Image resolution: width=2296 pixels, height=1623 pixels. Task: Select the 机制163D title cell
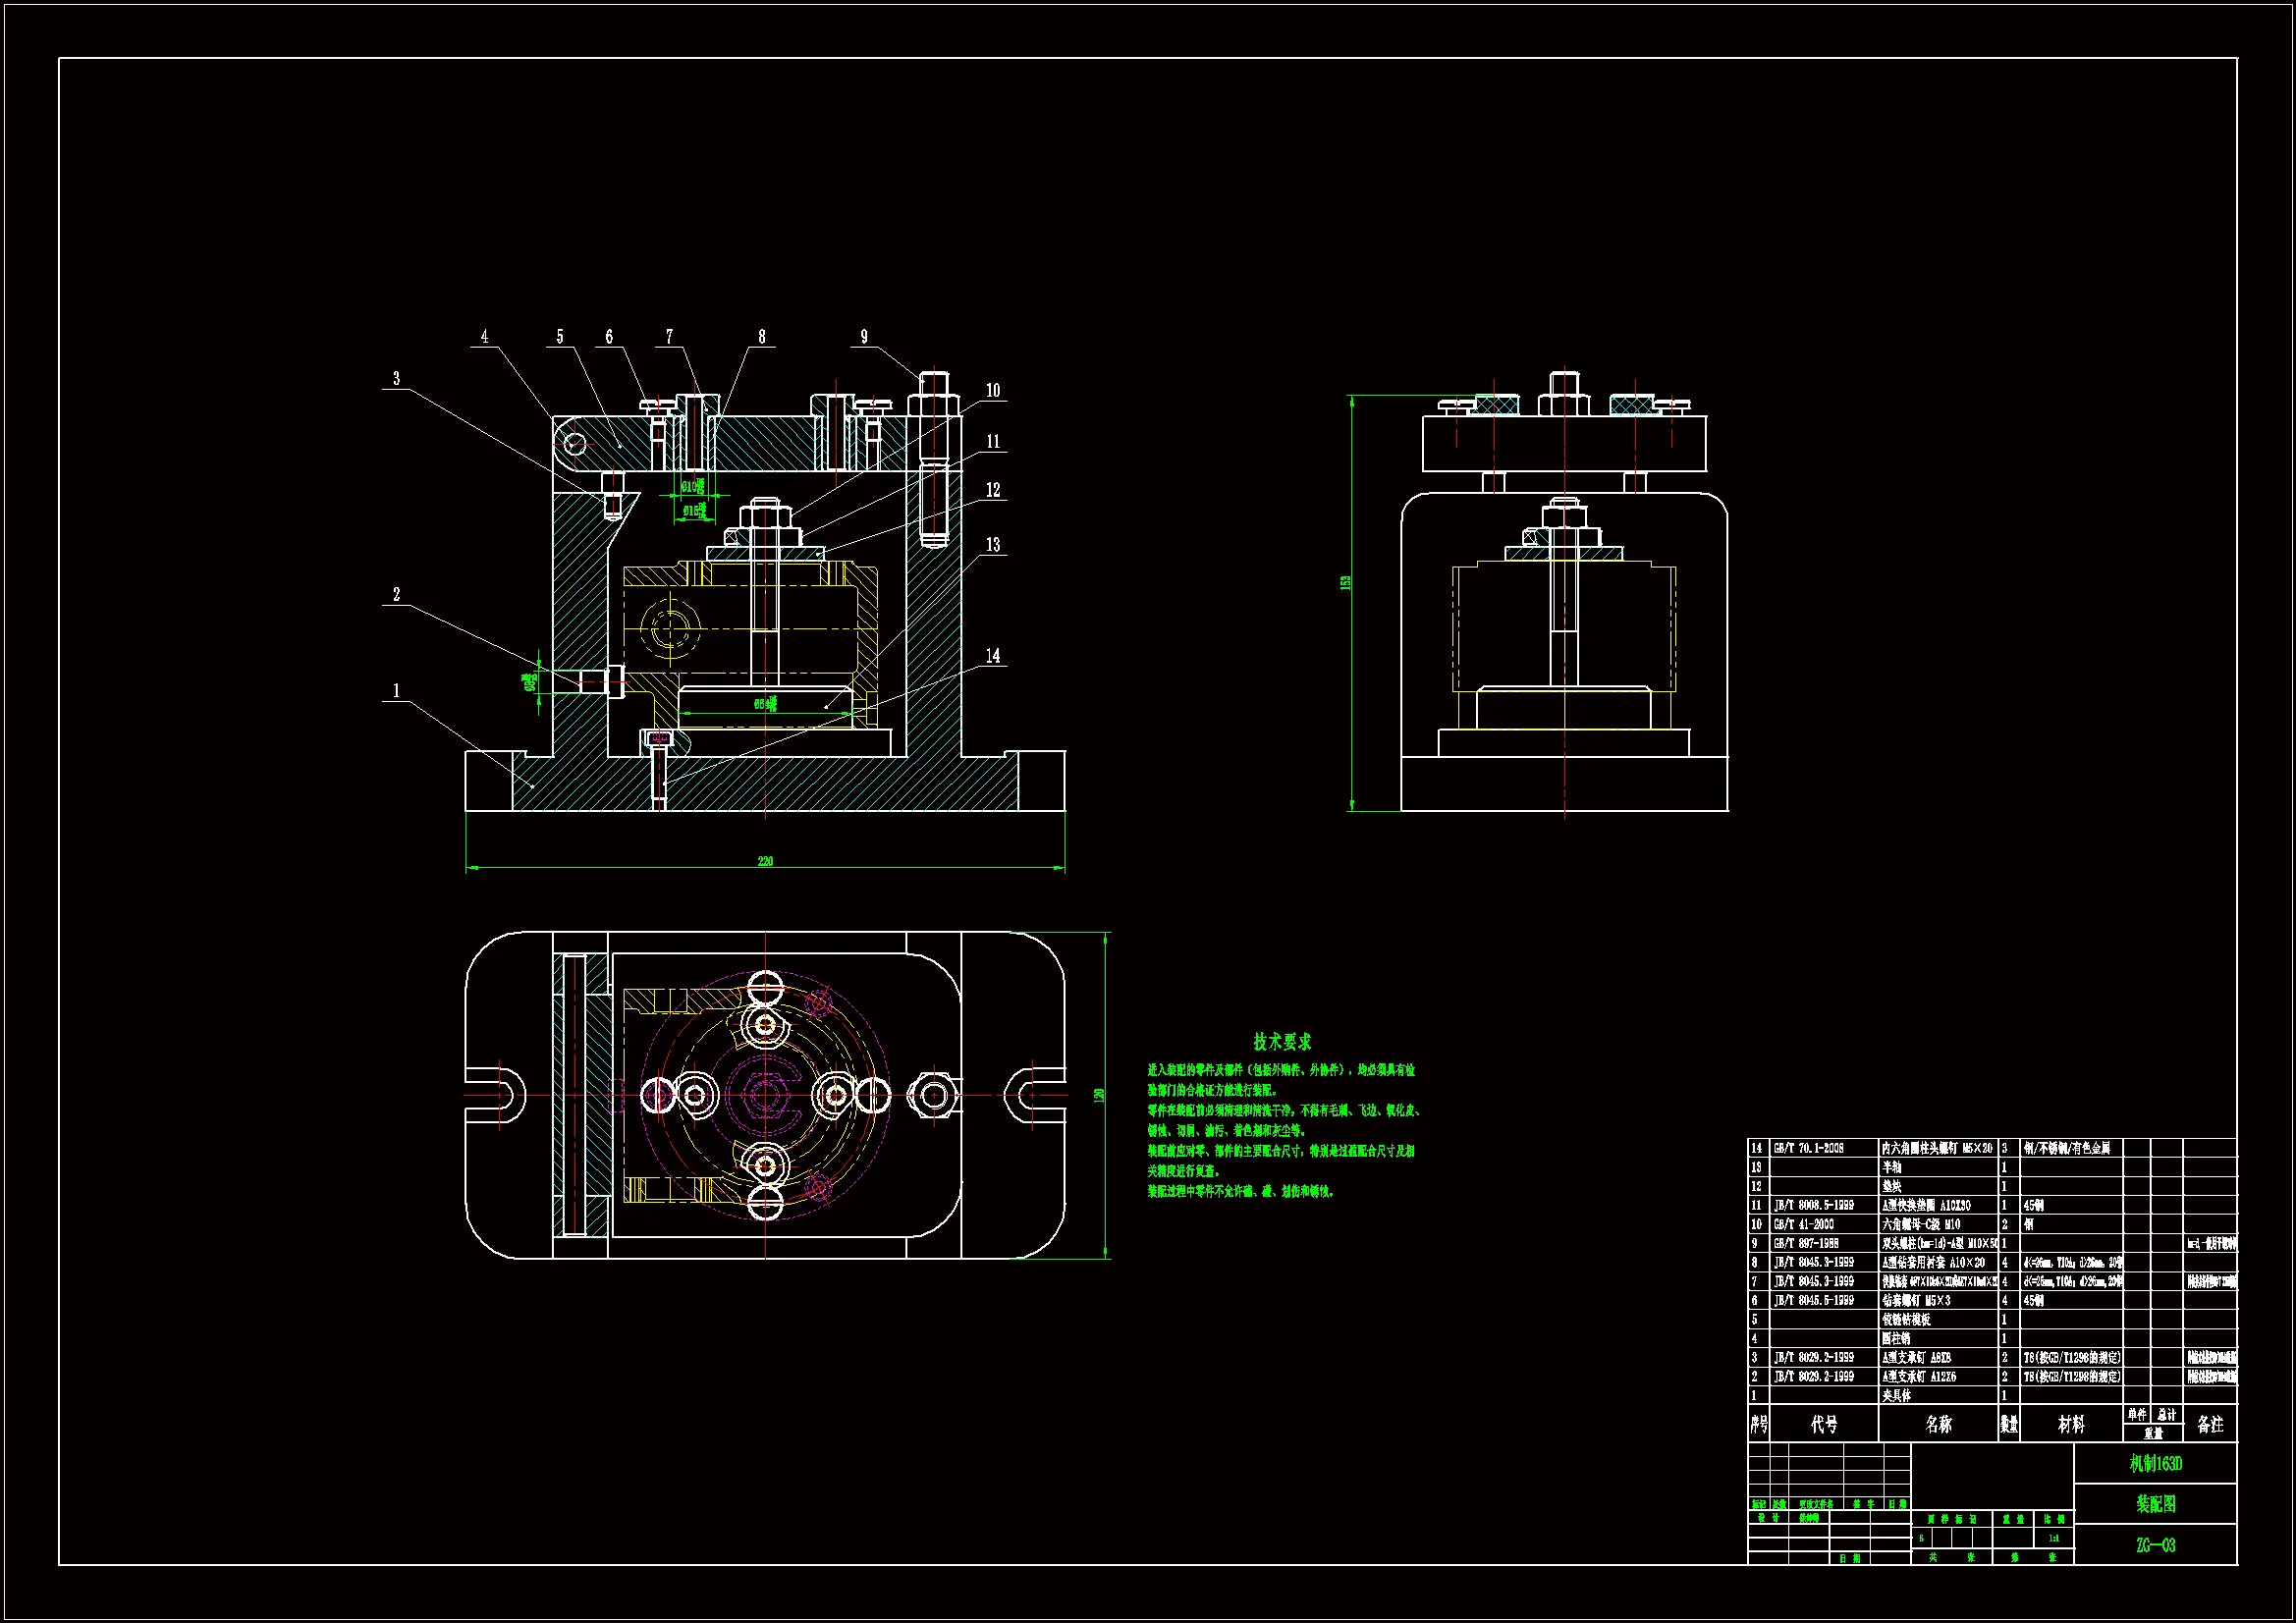coord(2155,1464)
